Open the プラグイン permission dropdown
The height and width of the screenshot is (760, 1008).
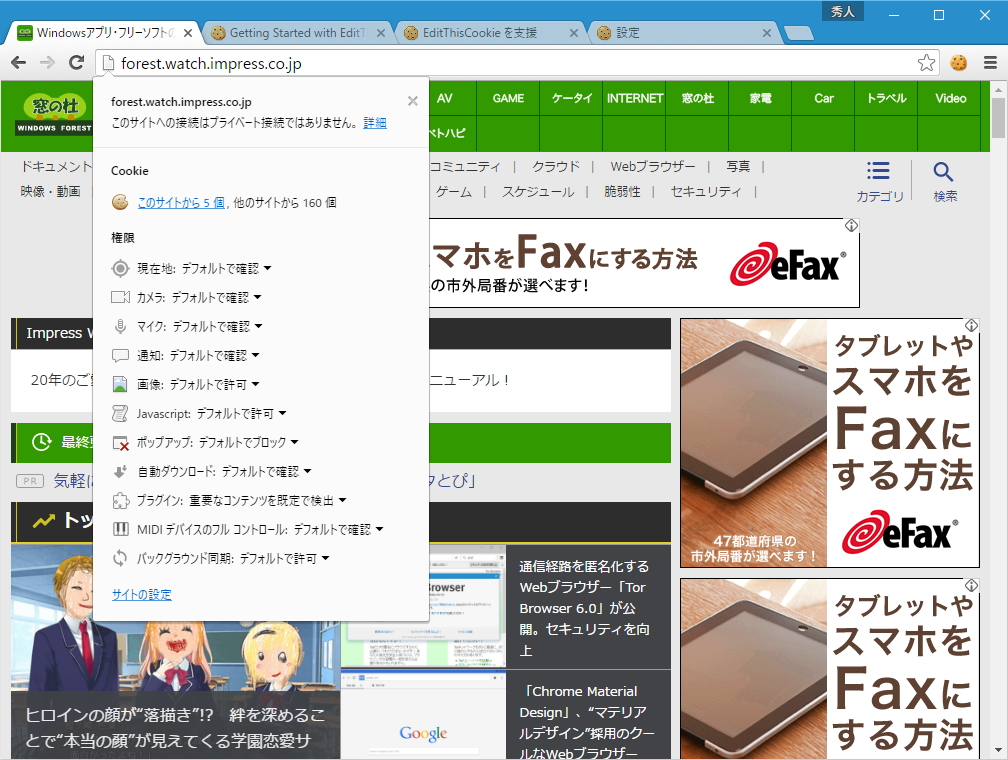342,500
